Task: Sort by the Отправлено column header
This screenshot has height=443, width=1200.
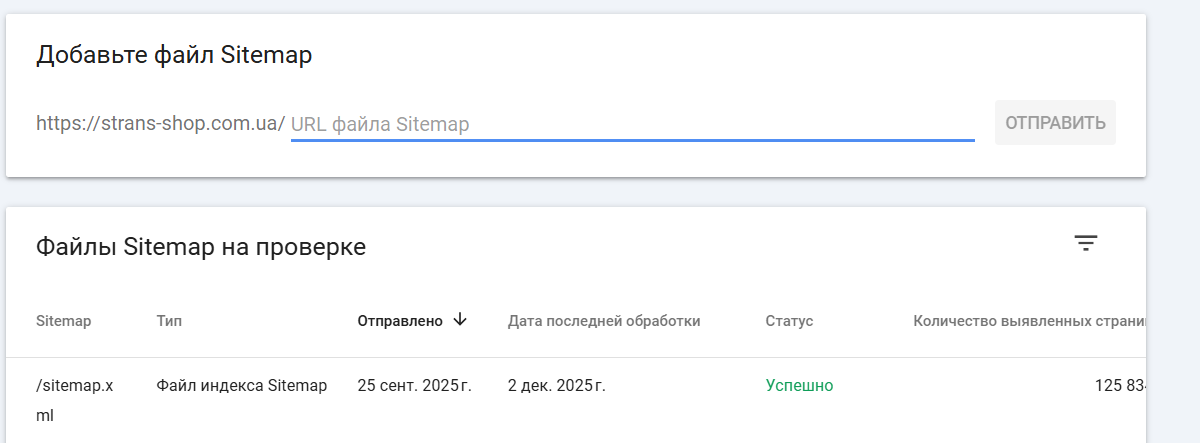Action: (x=400, y=321)
